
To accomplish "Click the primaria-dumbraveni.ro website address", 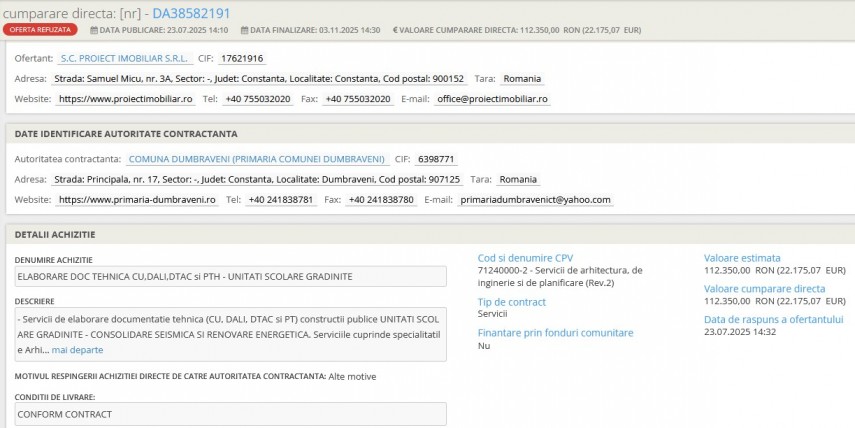I will (x=137, y=199).
